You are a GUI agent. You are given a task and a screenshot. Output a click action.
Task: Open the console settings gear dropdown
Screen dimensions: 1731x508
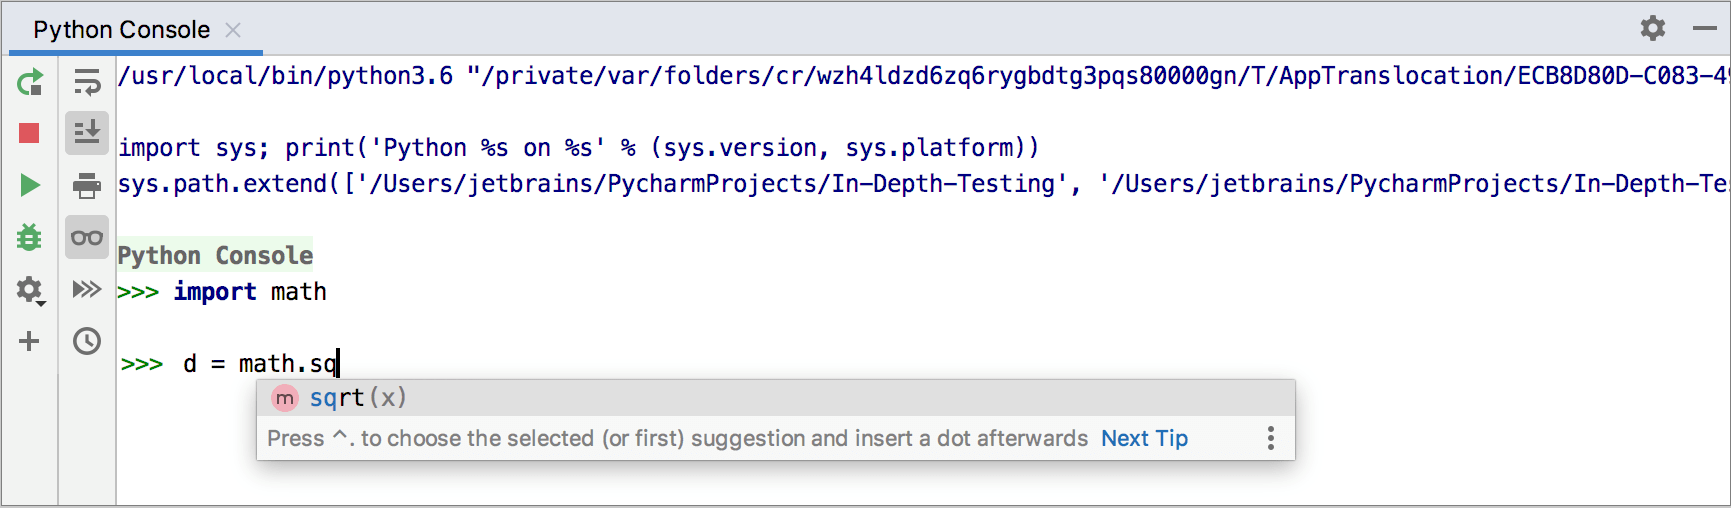[30, 290]
